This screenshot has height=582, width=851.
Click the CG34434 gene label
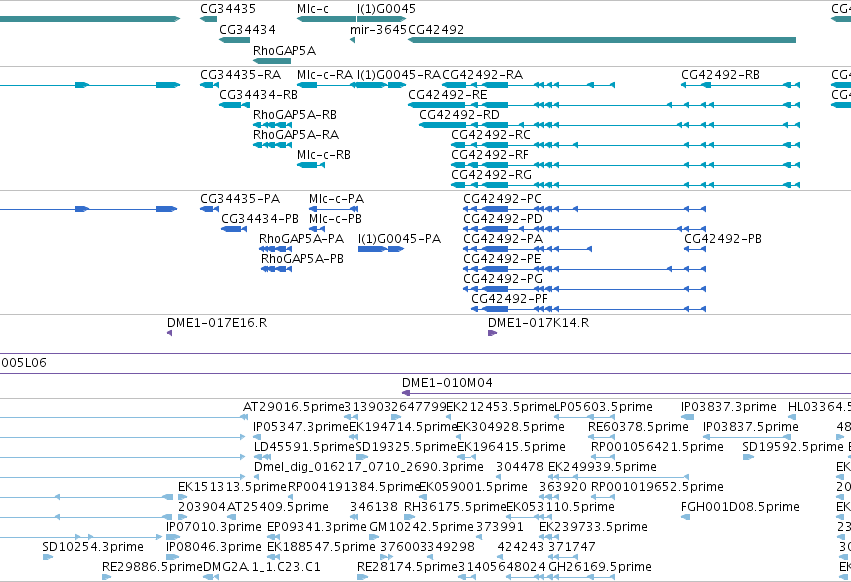(x=247, y=29)
